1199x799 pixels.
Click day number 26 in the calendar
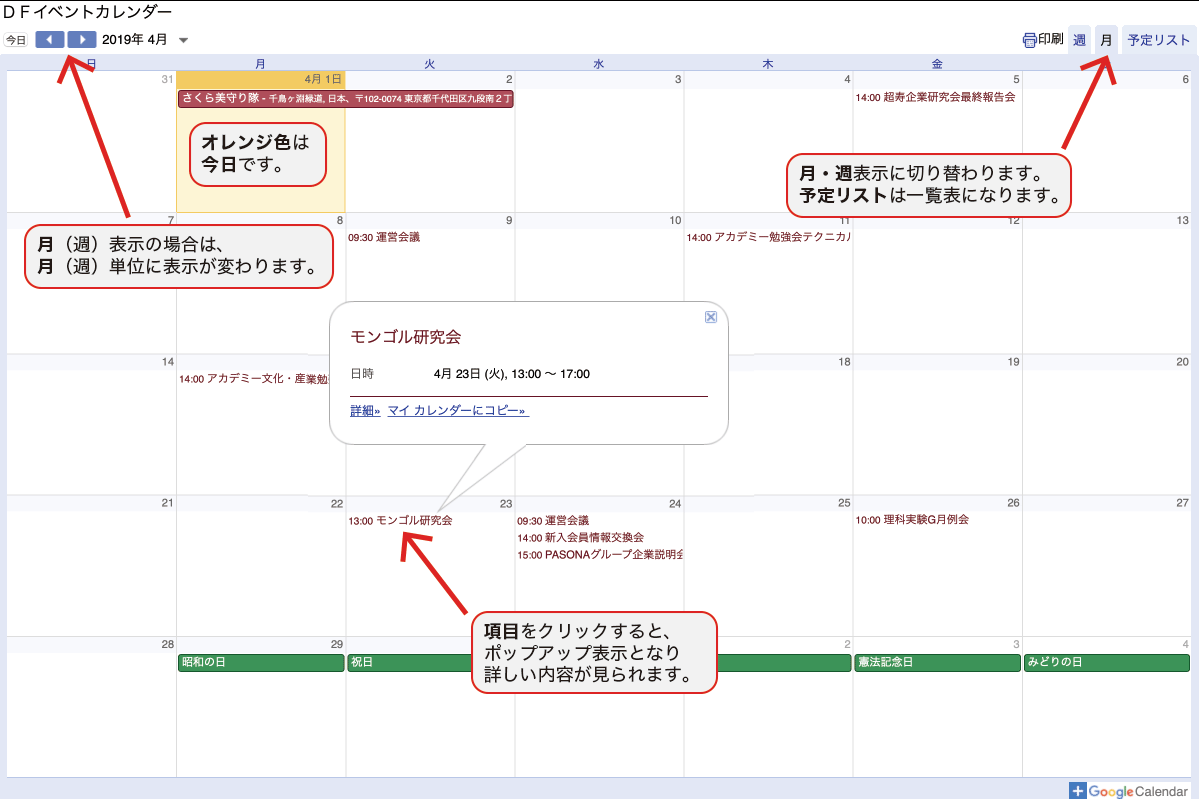(x=1013, y=503)
